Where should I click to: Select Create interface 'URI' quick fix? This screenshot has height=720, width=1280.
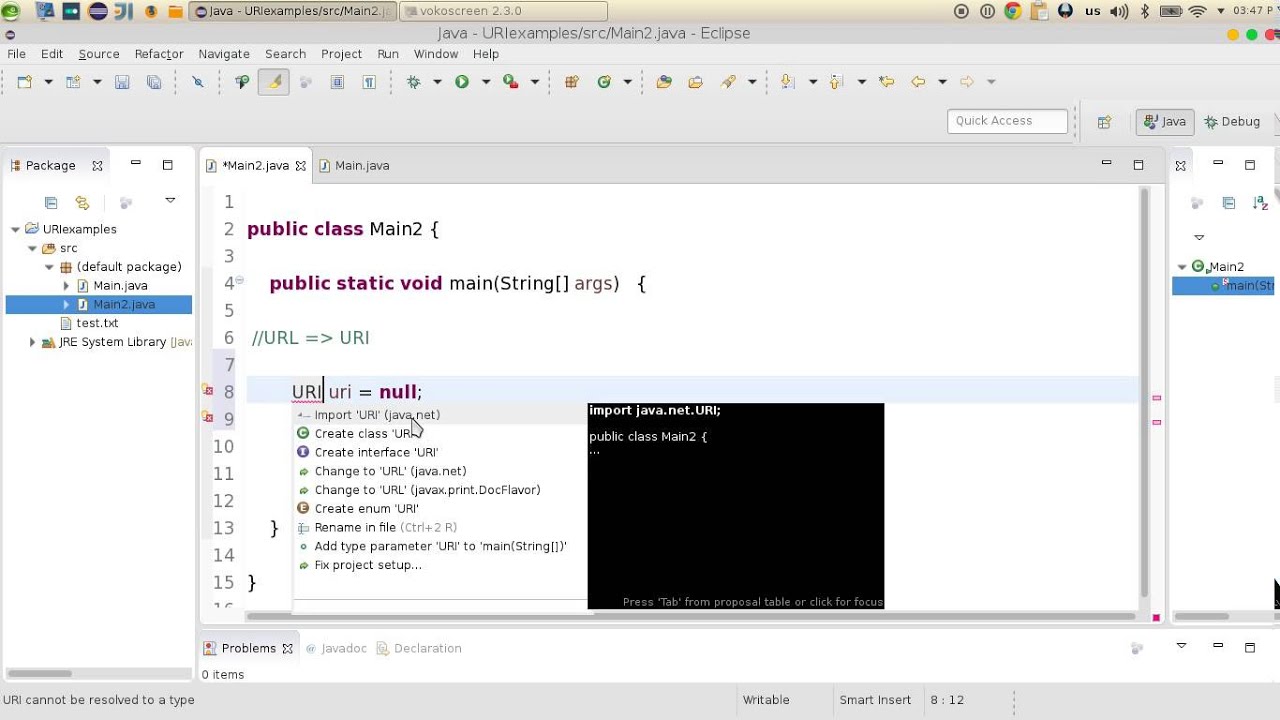(x=440, y=453)
